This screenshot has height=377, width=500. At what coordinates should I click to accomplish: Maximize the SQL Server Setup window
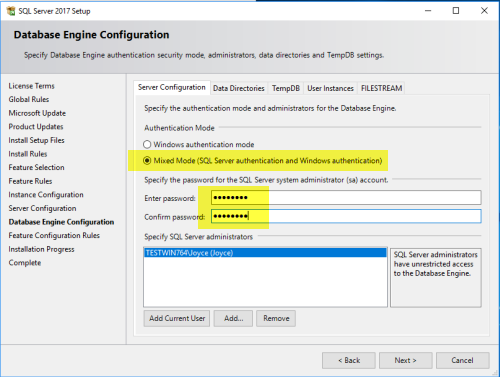click(x=456, y=11)
